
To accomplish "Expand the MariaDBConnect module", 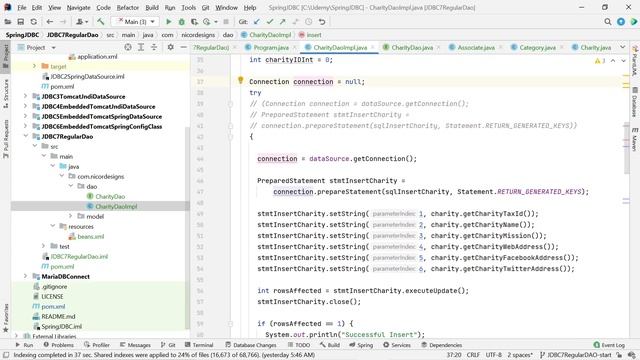I will coord(25,276).
